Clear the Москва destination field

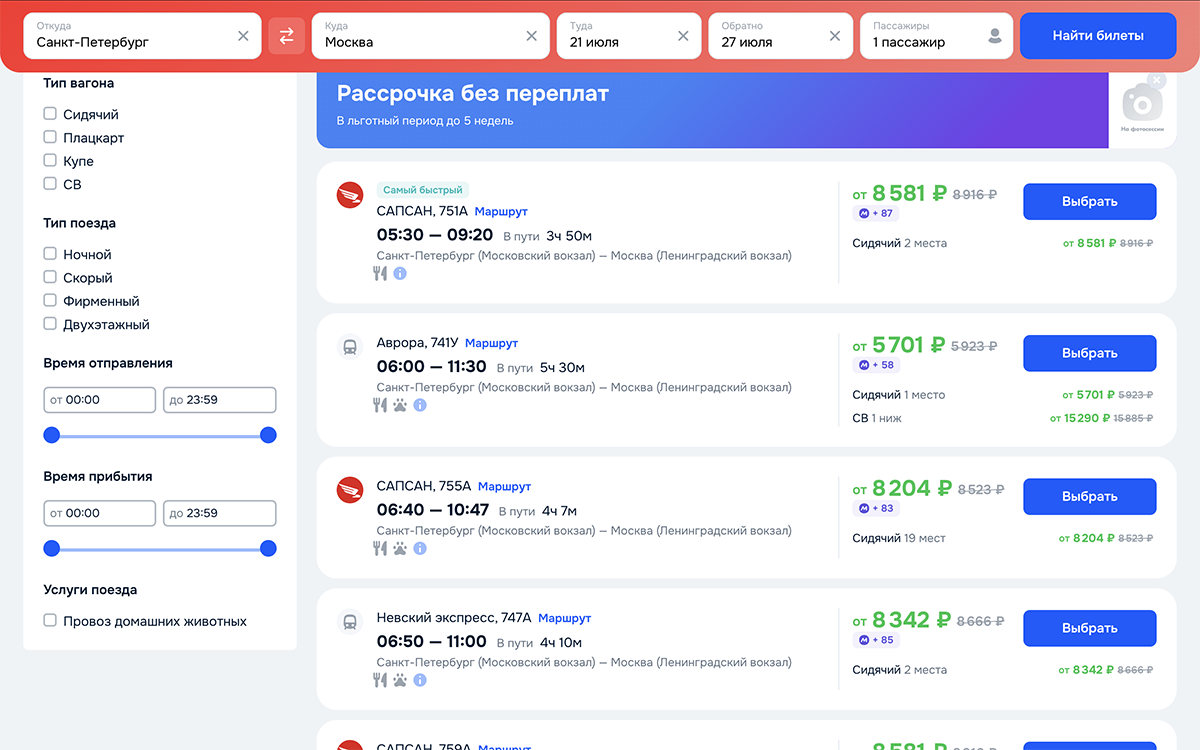pos(531,36)
